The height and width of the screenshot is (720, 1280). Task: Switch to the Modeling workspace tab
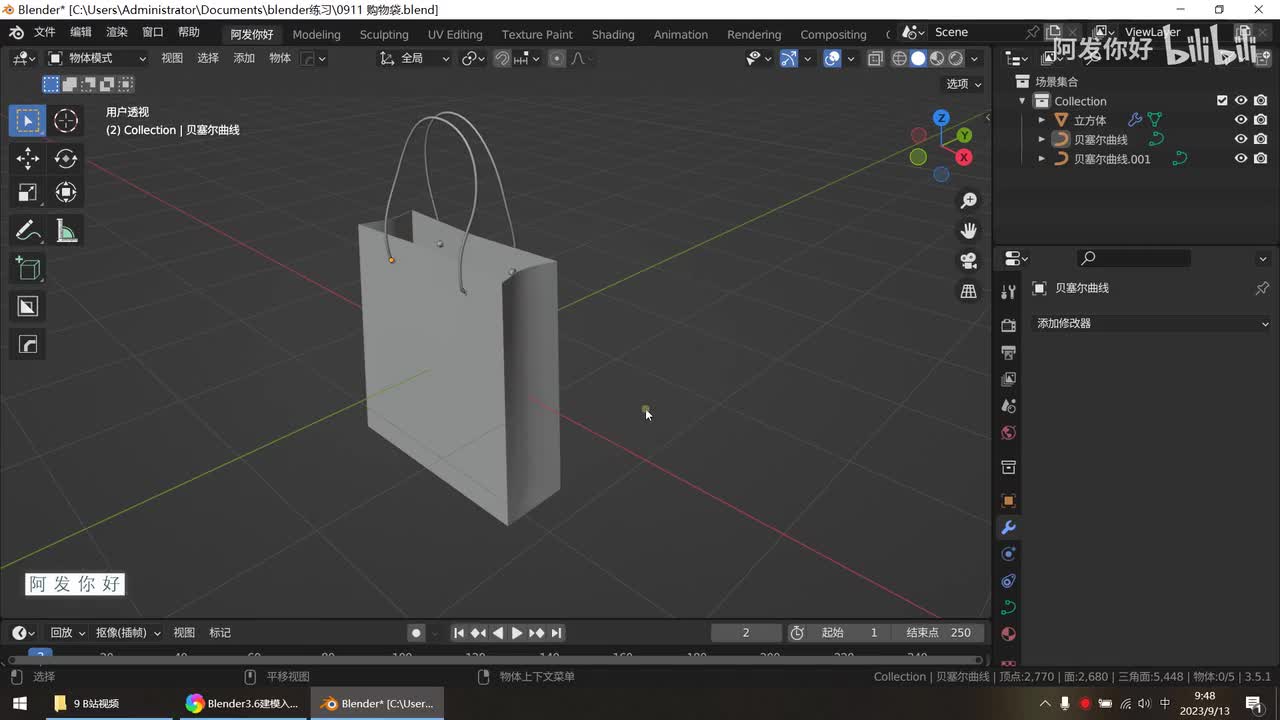click(316, 34)
